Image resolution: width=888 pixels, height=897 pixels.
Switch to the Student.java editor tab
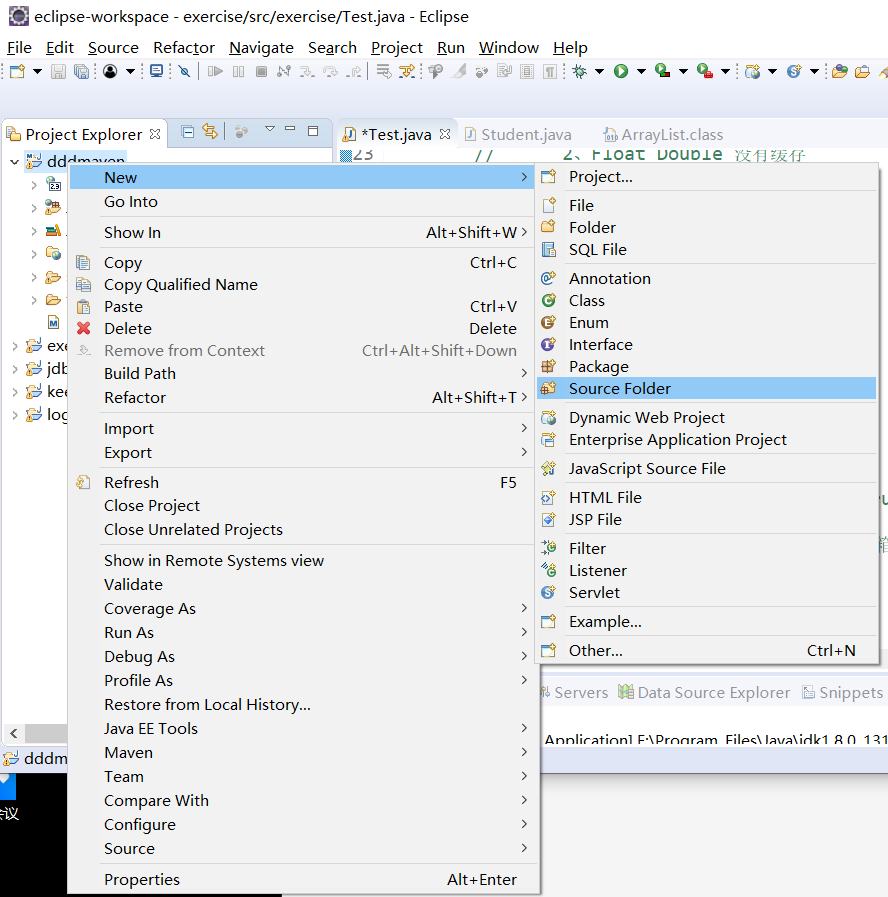(x=518, y=134)
